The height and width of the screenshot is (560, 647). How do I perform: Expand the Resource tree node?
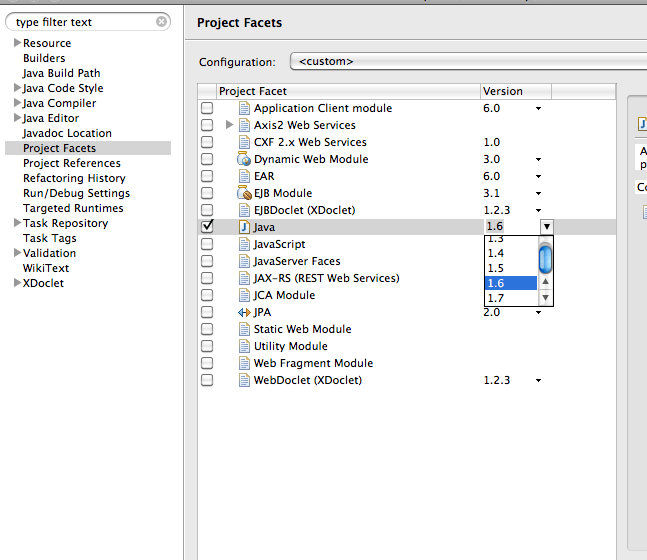pyautogui.click(x=17, y=43)
